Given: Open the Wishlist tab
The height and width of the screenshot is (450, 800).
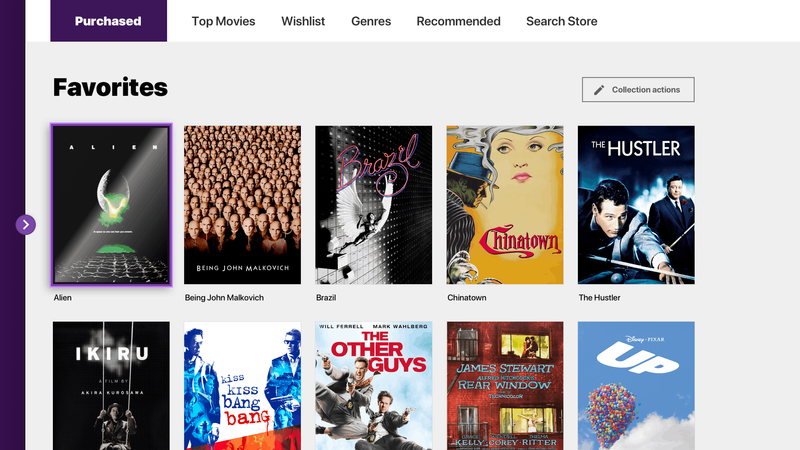Looking at the screenshot, I should 303,21.
